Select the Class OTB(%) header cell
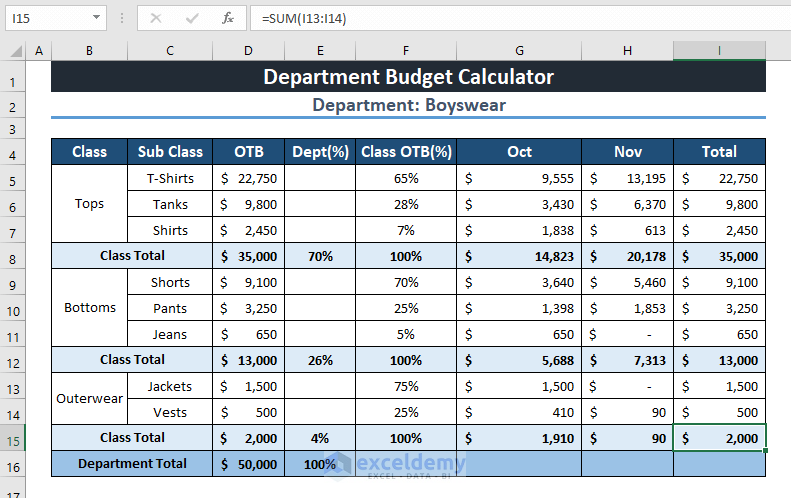Viewport: 791px width, 498px height. [x=406, y=152]
